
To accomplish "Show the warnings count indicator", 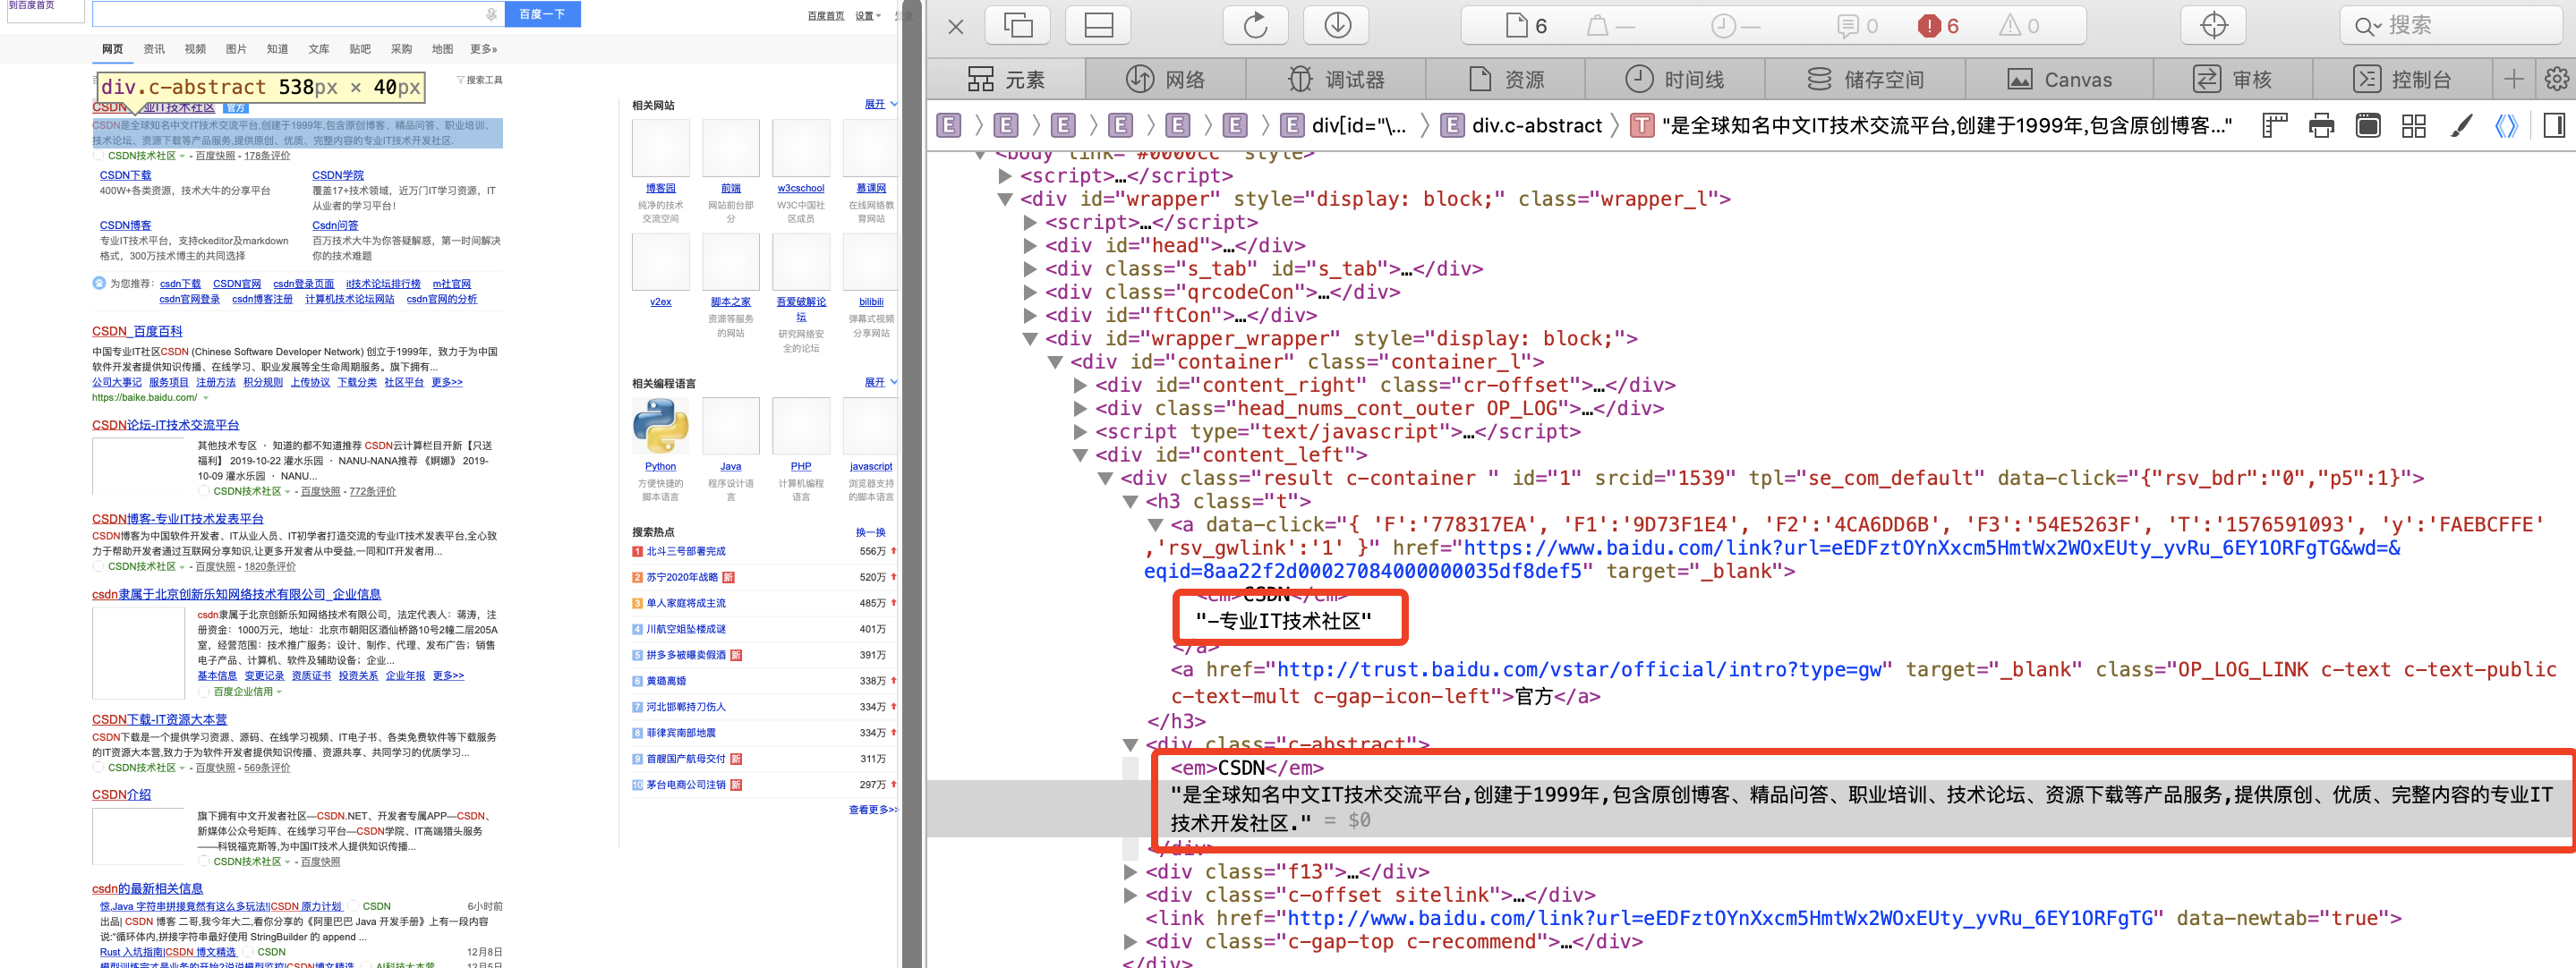I will click(x=2018, y=26).
